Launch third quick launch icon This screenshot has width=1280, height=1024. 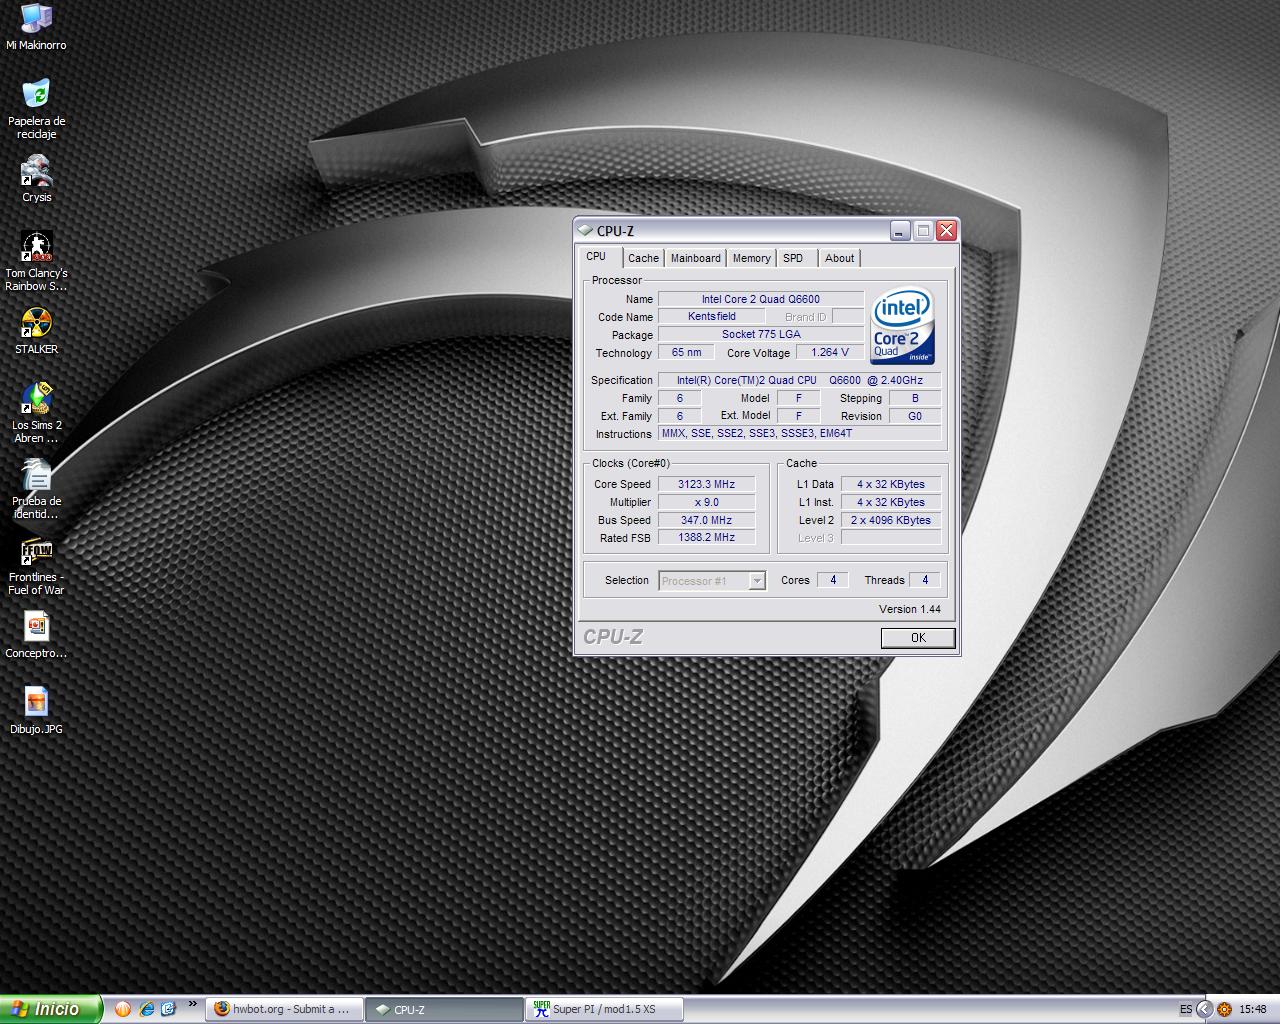coord(168,1009)
